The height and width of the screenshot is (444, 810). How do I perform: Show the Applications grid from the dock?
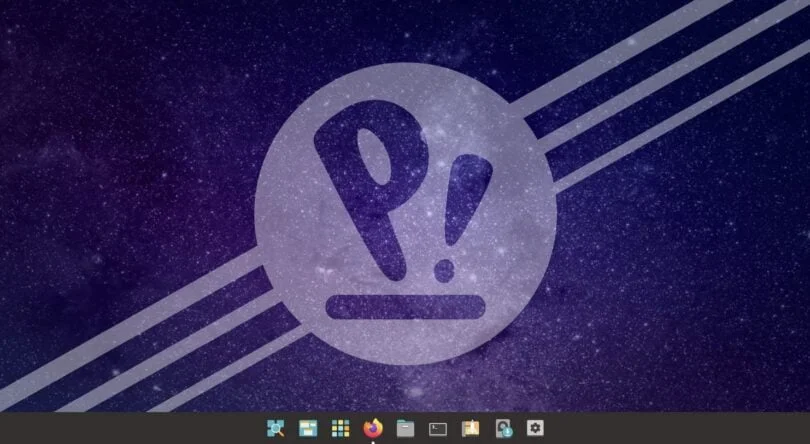pyautogui.click(x=340, y=428)
